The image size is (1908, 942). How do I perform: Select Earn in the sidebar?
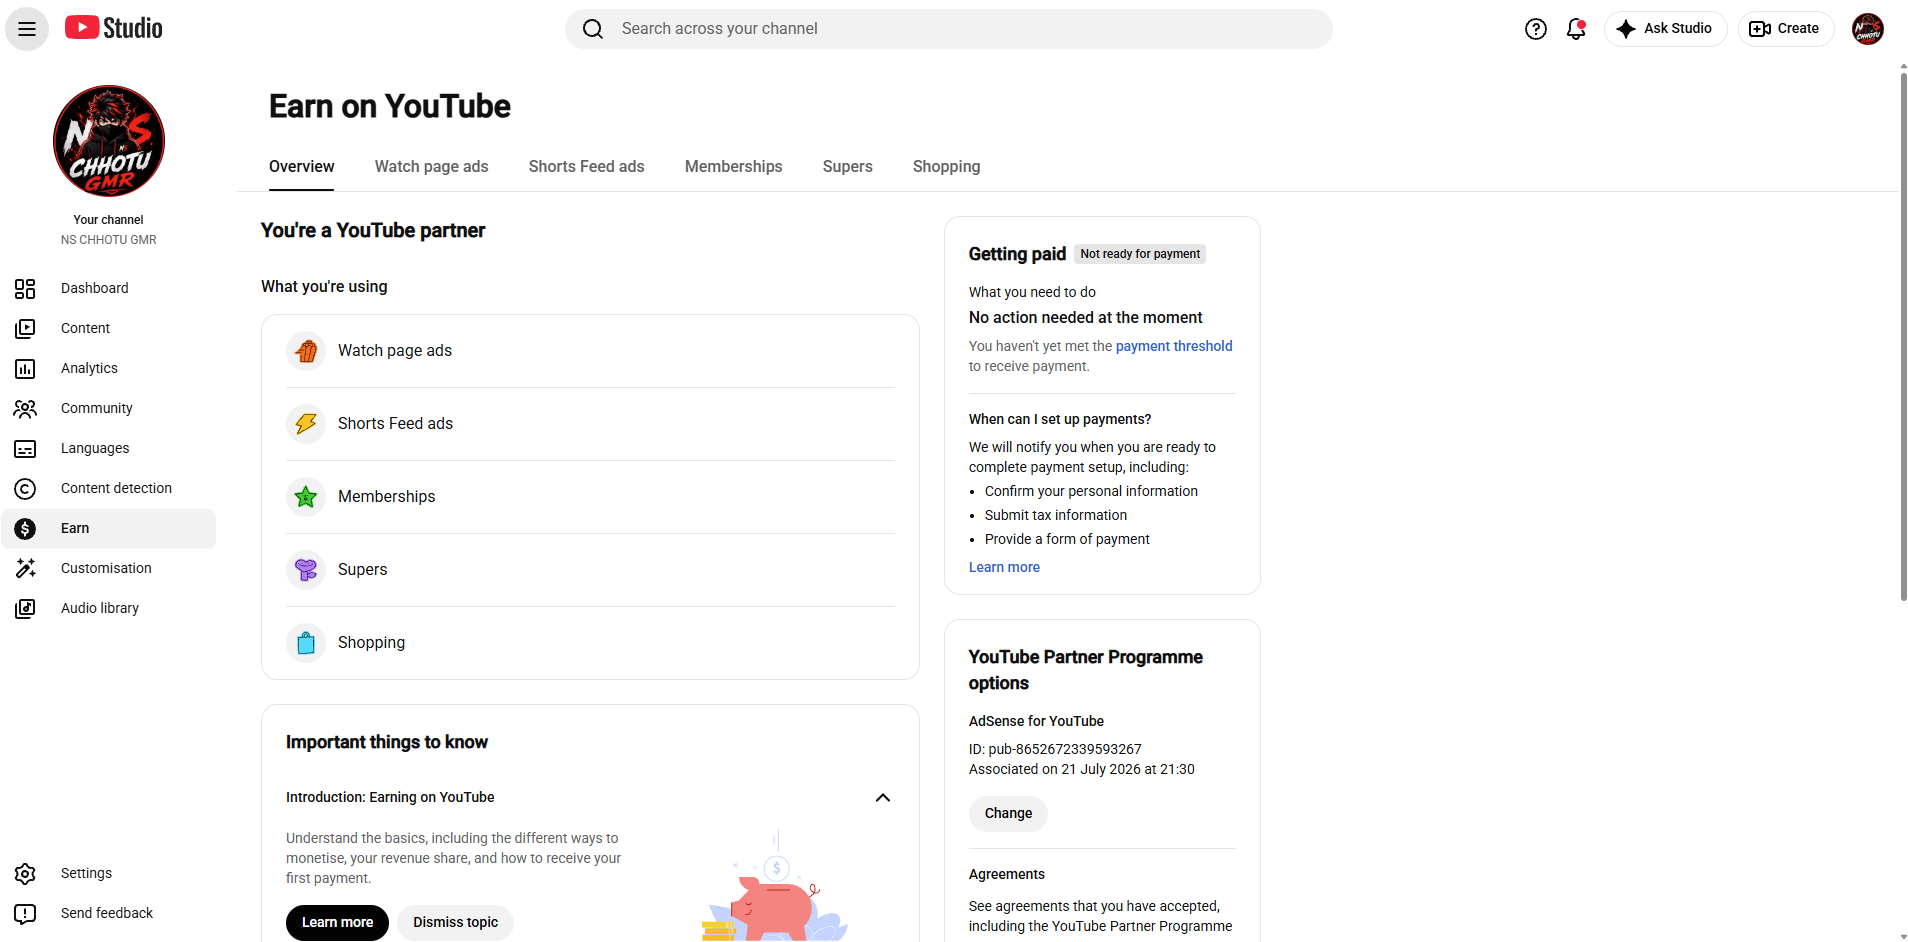(x=108, y=528)
